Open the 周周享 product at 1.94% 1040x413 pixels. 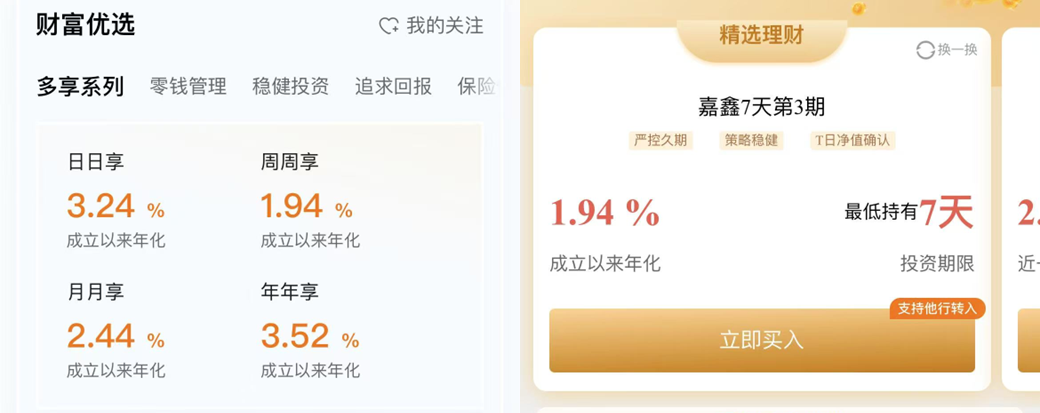pyautogui.click(x=310, y=200)
